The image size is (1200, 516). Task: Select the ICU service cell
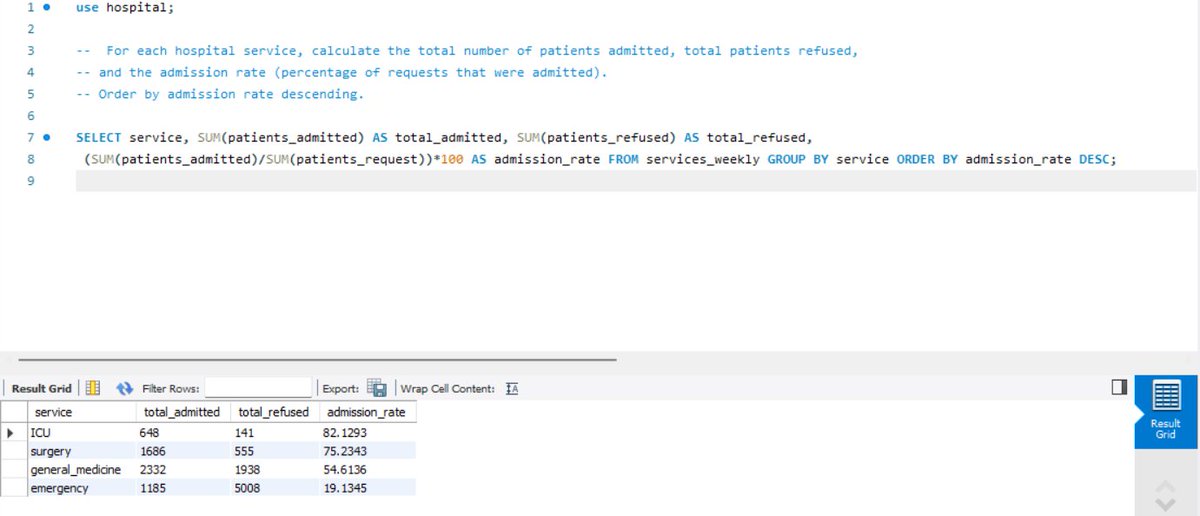tap(81, 433)
